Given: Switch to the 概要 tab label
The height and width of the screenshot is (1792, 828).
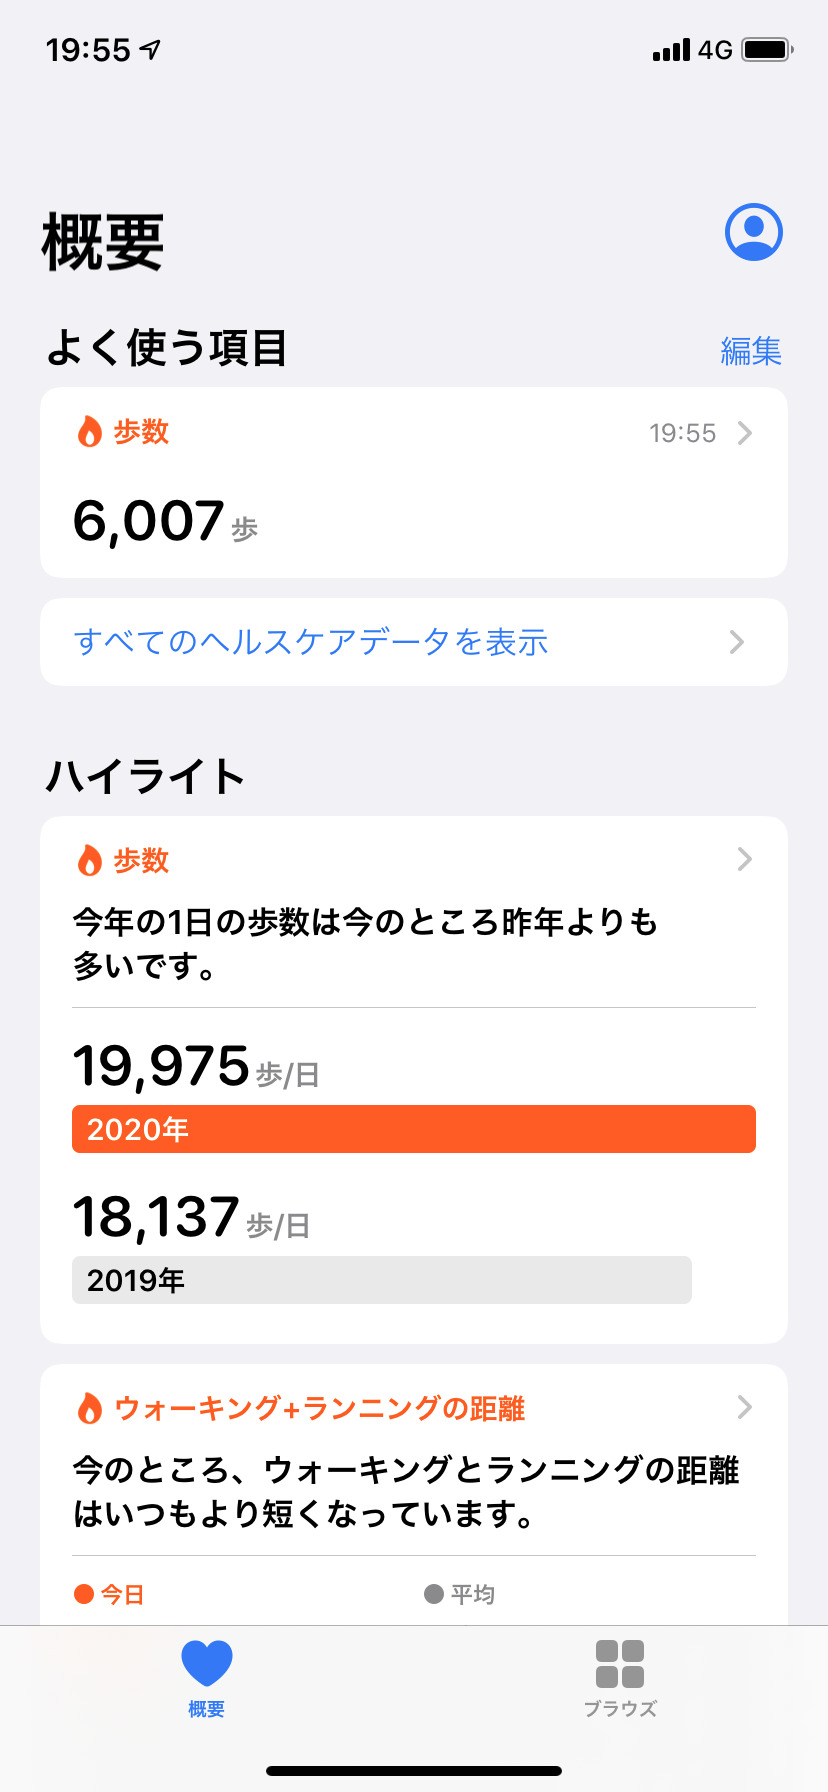Looking at the screenshot, I should (x=207, y=1709).
